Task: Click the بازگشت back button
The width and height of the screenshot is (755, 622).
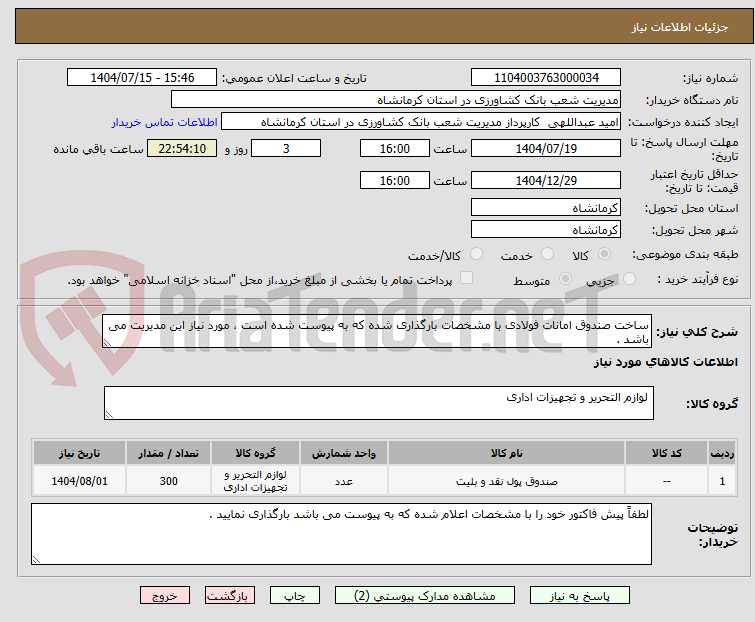Action: [230, 596]
